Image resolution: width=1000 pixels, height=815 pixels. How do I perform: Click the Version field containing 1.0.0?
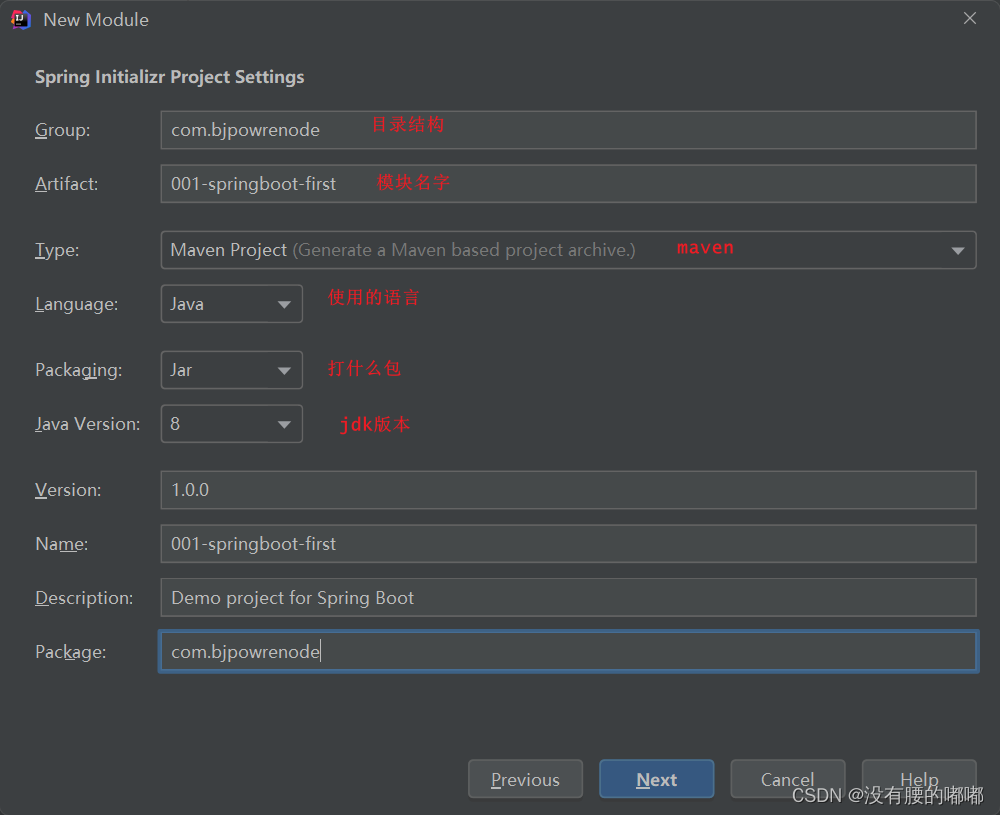point(568,490)
